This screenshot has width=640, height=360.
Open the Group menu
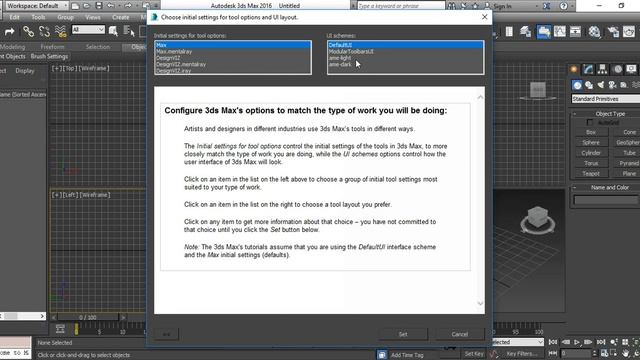(x=65, y=17)
